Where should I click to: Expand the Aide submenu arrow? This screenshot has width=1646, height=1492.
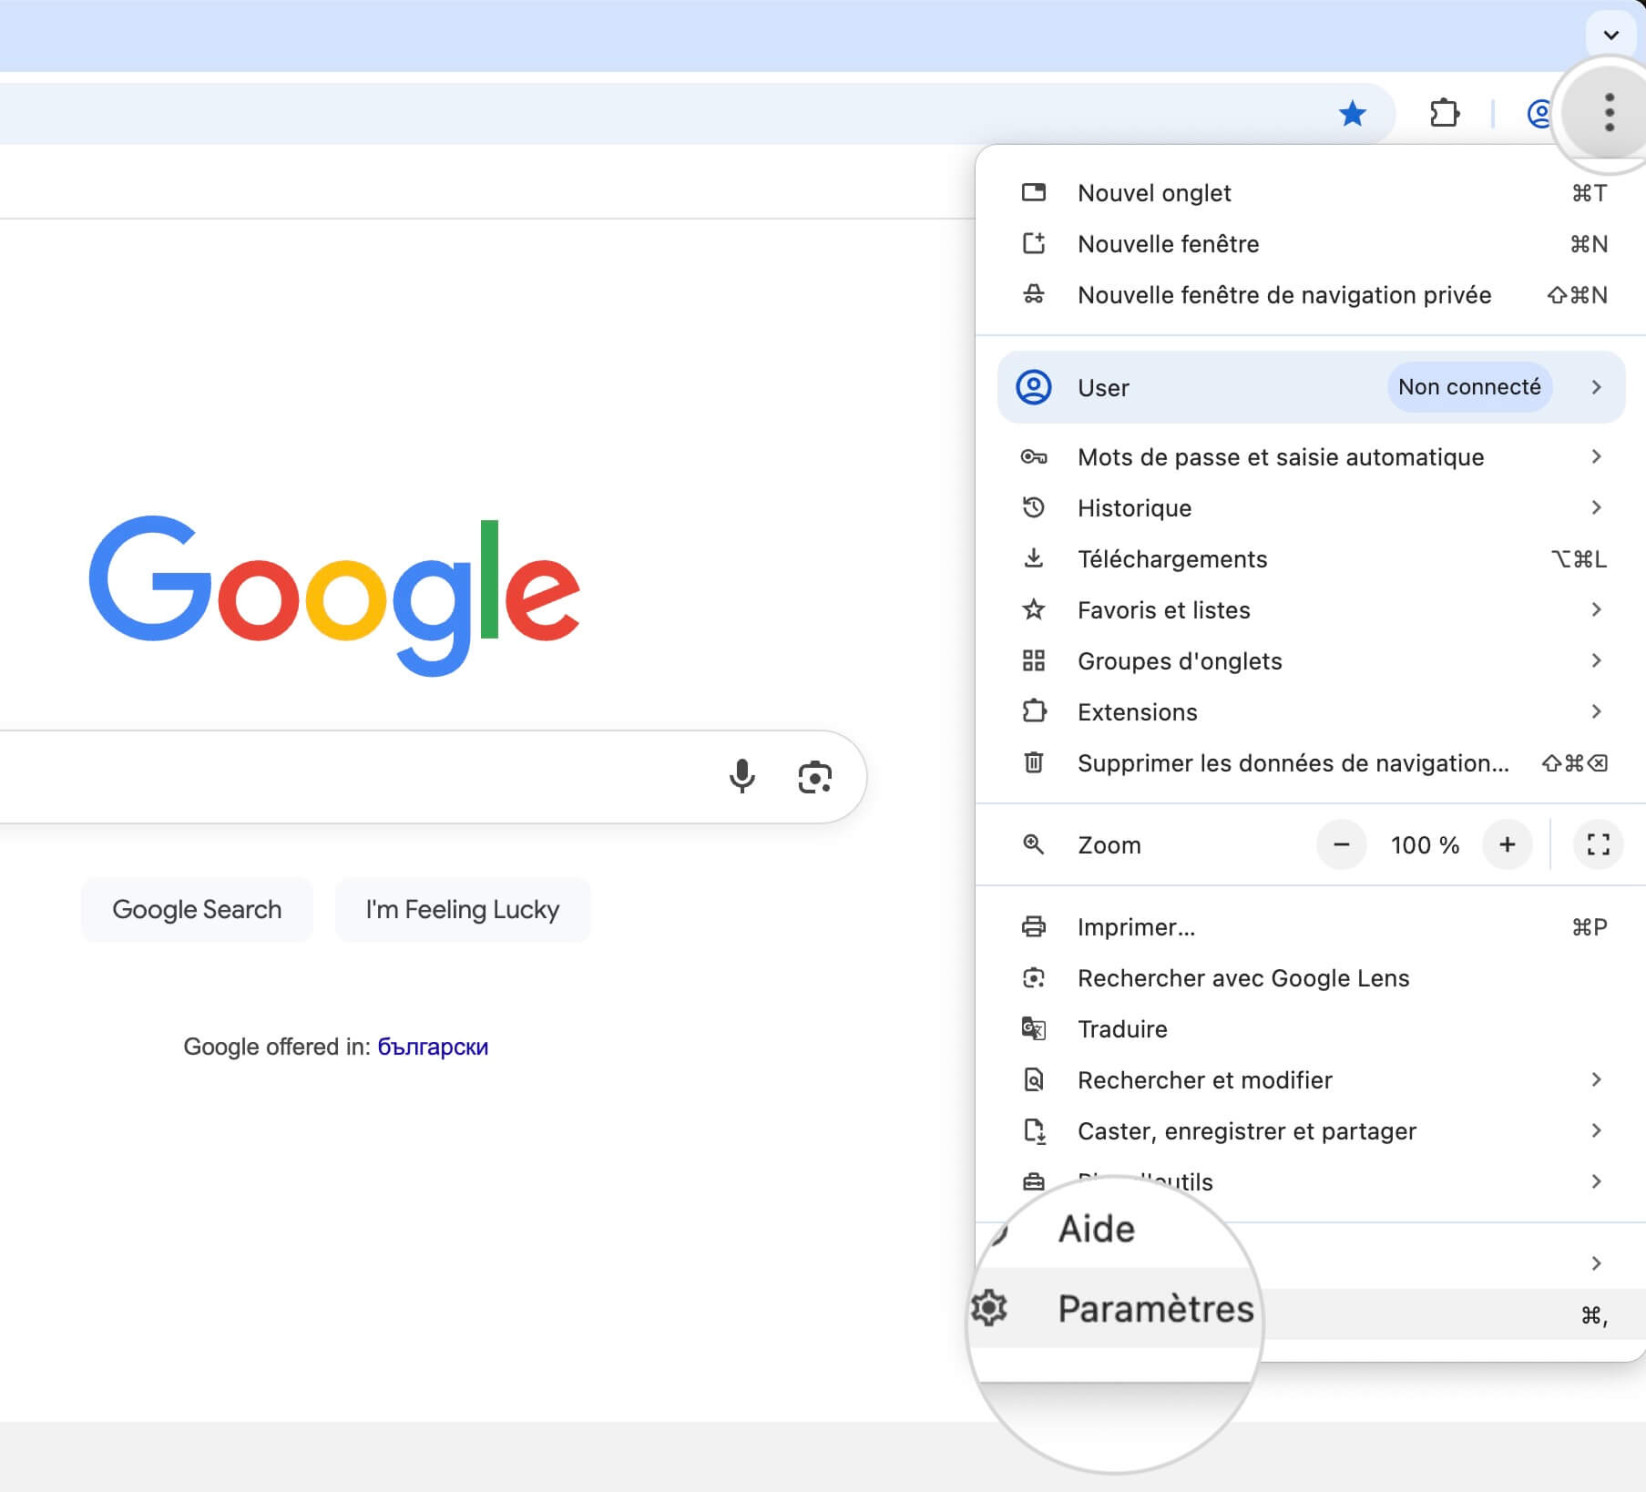click(x=1596, y=1264)
